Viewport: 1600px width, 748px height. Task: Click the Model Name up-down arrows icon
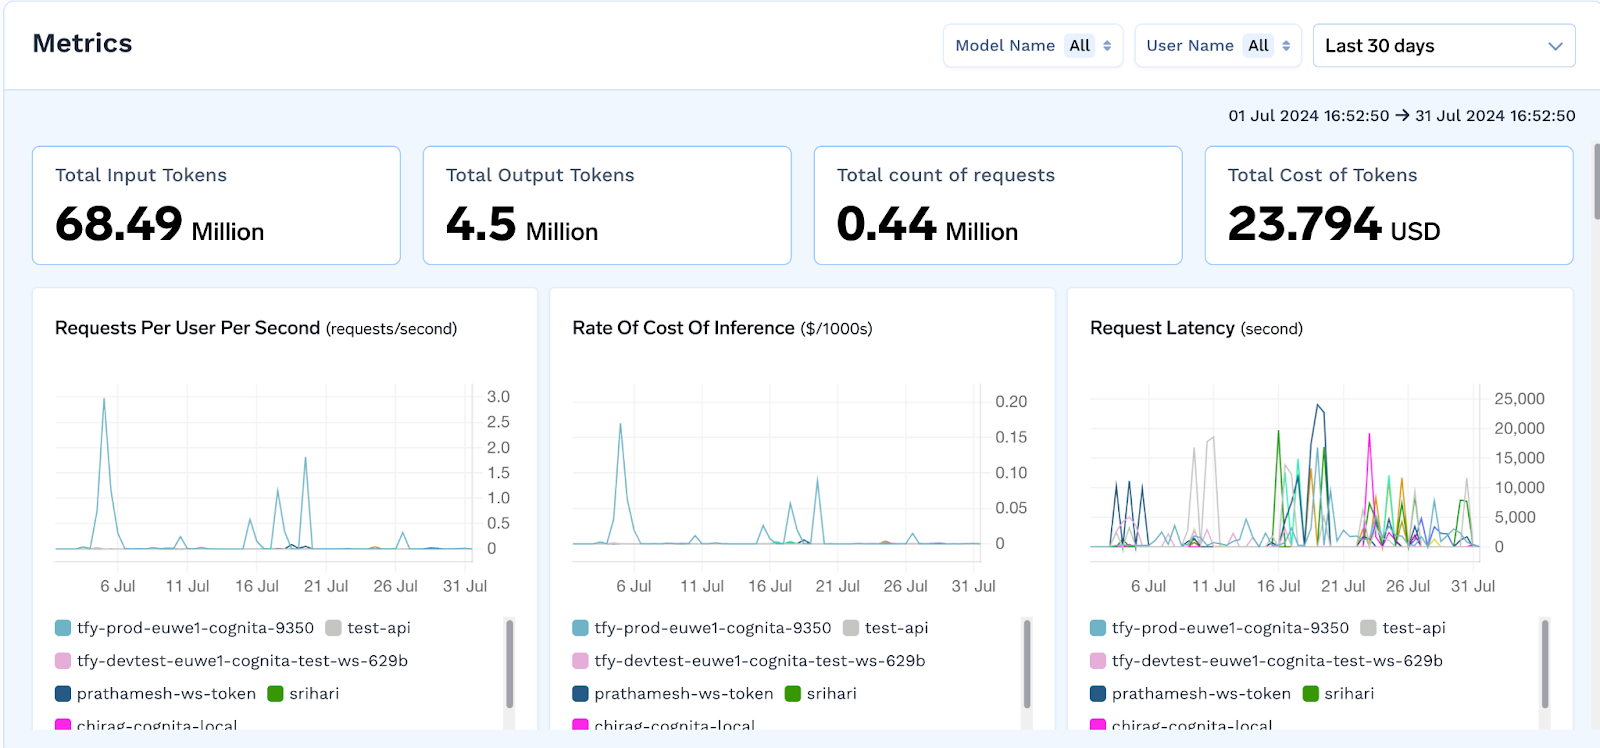(x=1107, y=46)
